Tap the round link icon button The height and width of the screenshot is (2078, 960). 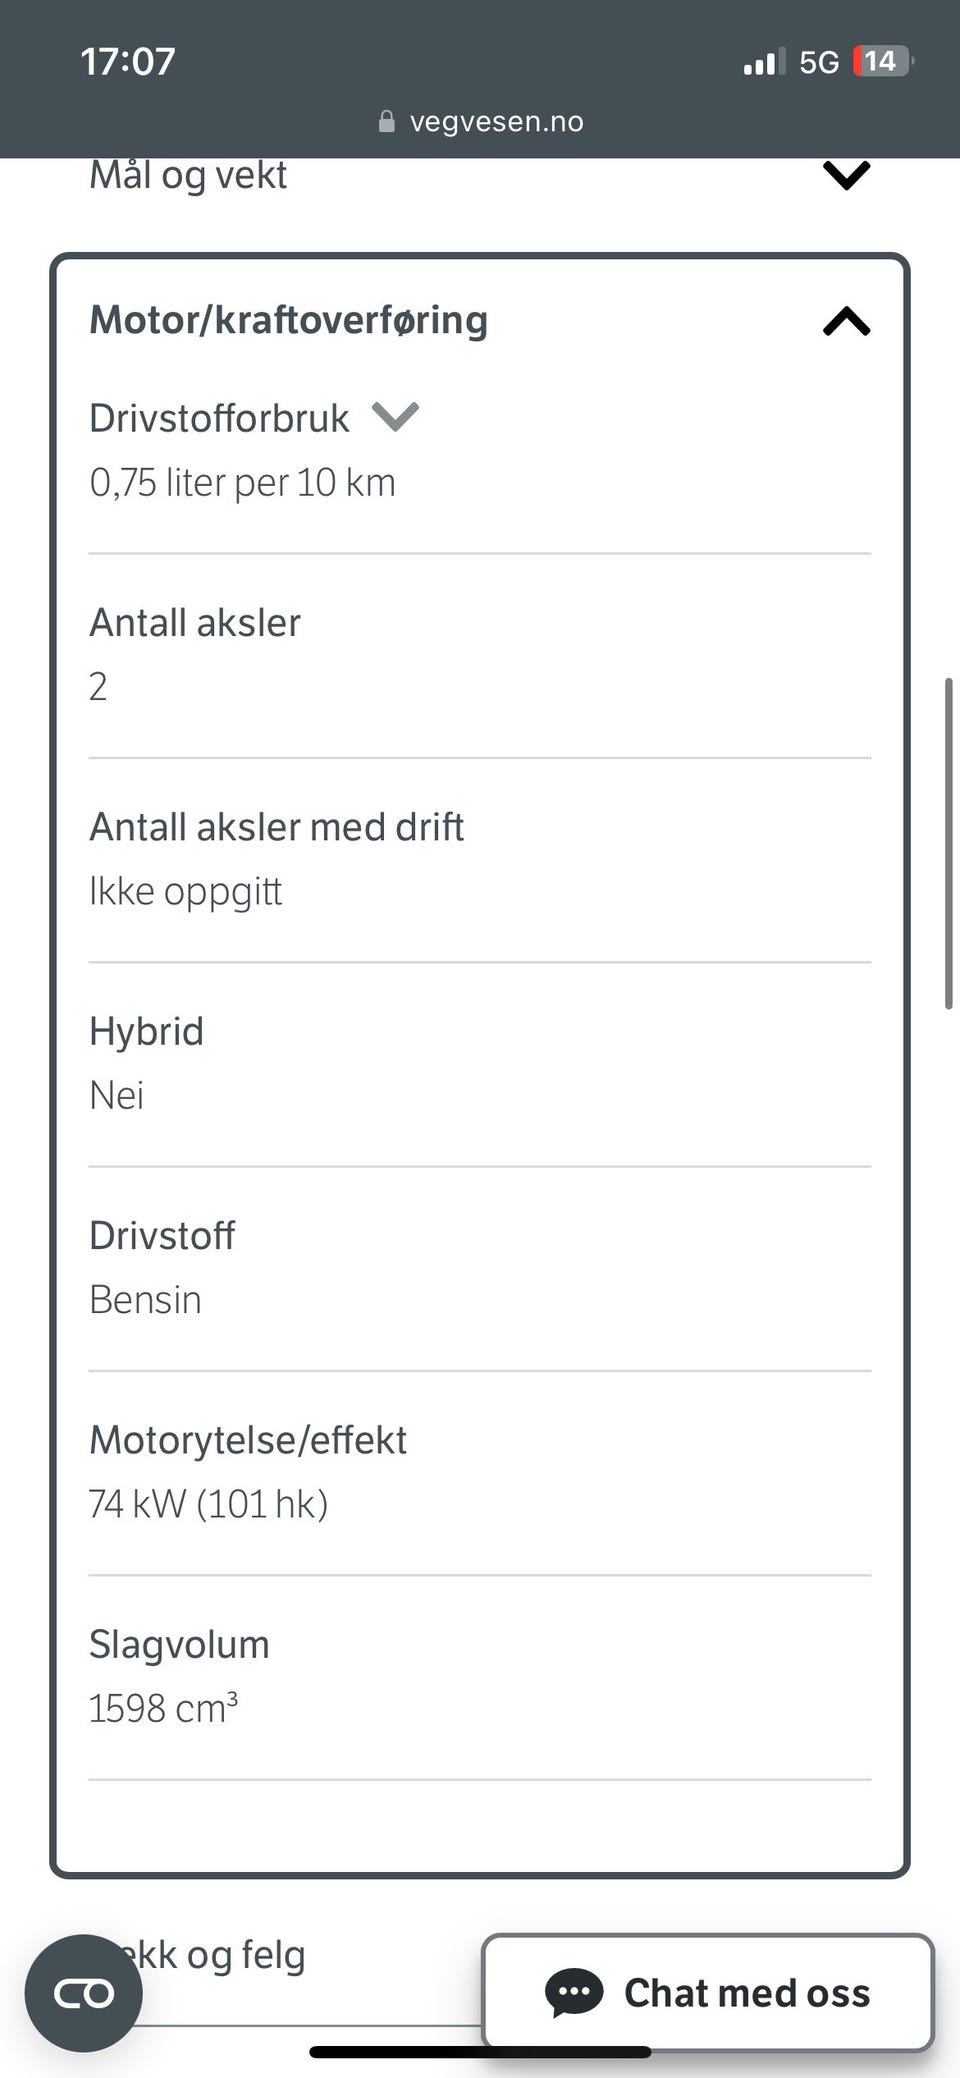(84, 1994)
